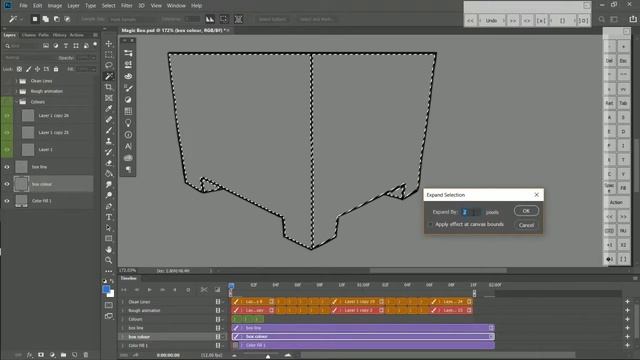Click the lock transparent pixels icon
The image size is (640, 360).
tap(19, 69)
